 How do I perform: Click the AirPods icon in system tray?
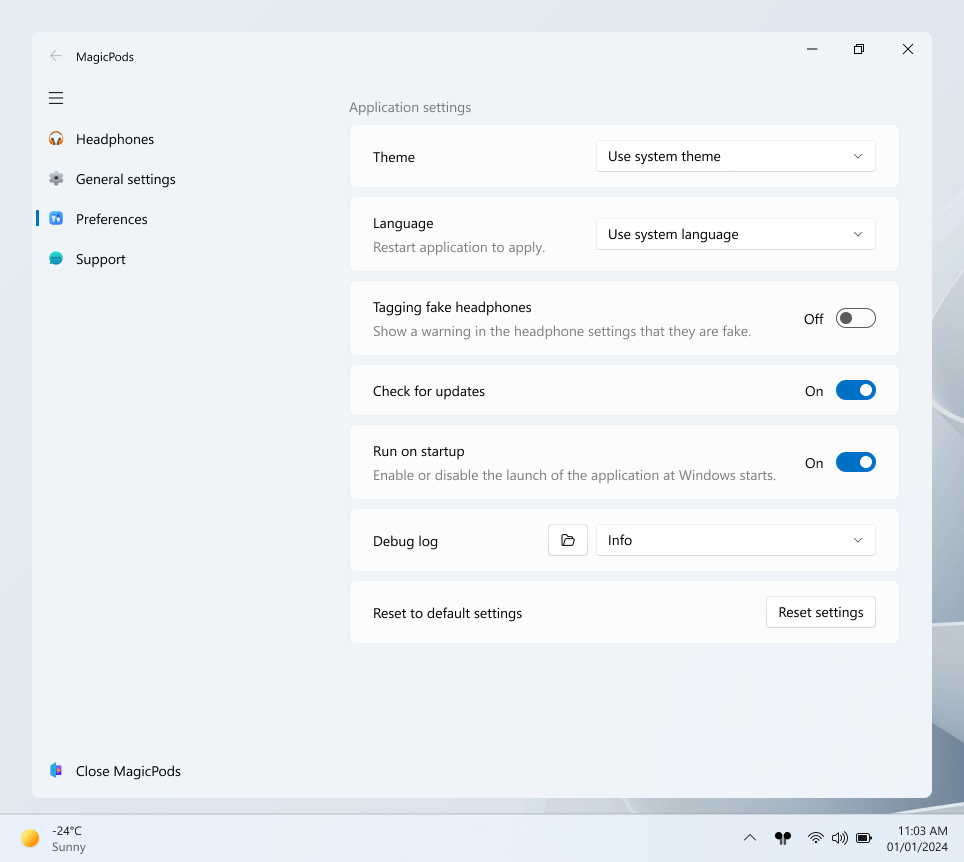[782, 837]
